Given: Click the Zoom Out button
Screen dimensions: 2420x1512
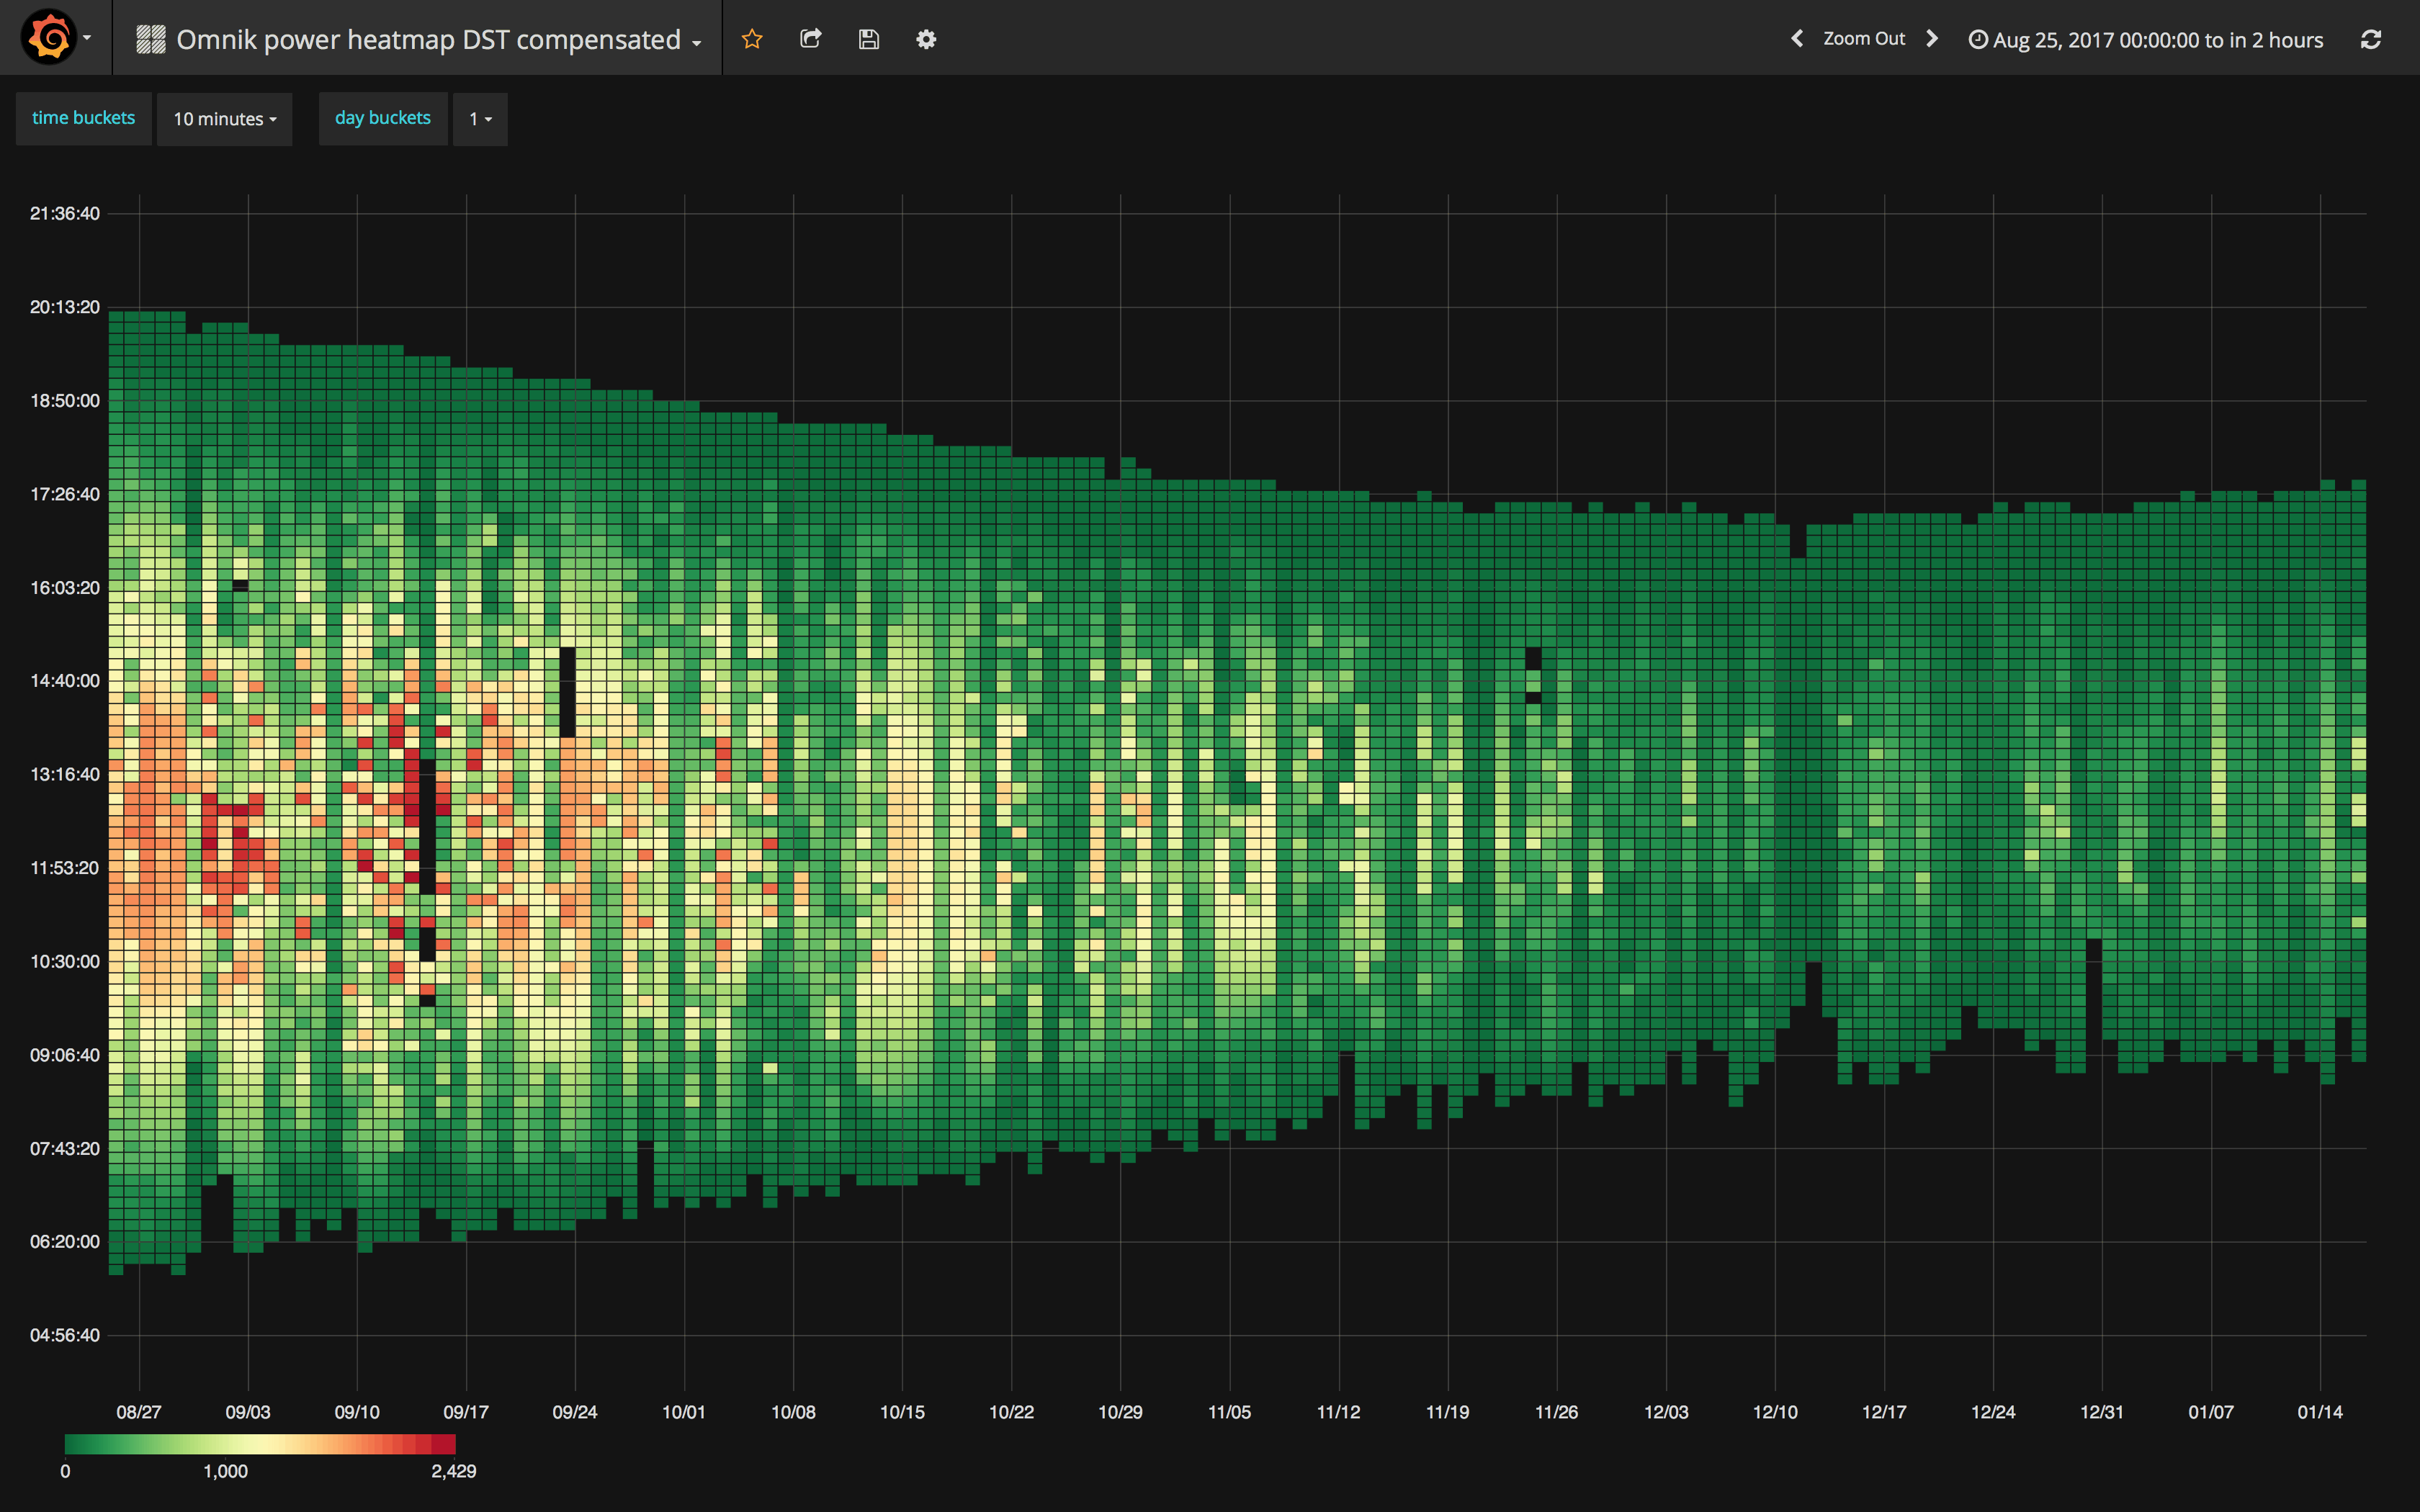Looking at the screenshot, I should pyautogui.click(x=1863, y=39).
